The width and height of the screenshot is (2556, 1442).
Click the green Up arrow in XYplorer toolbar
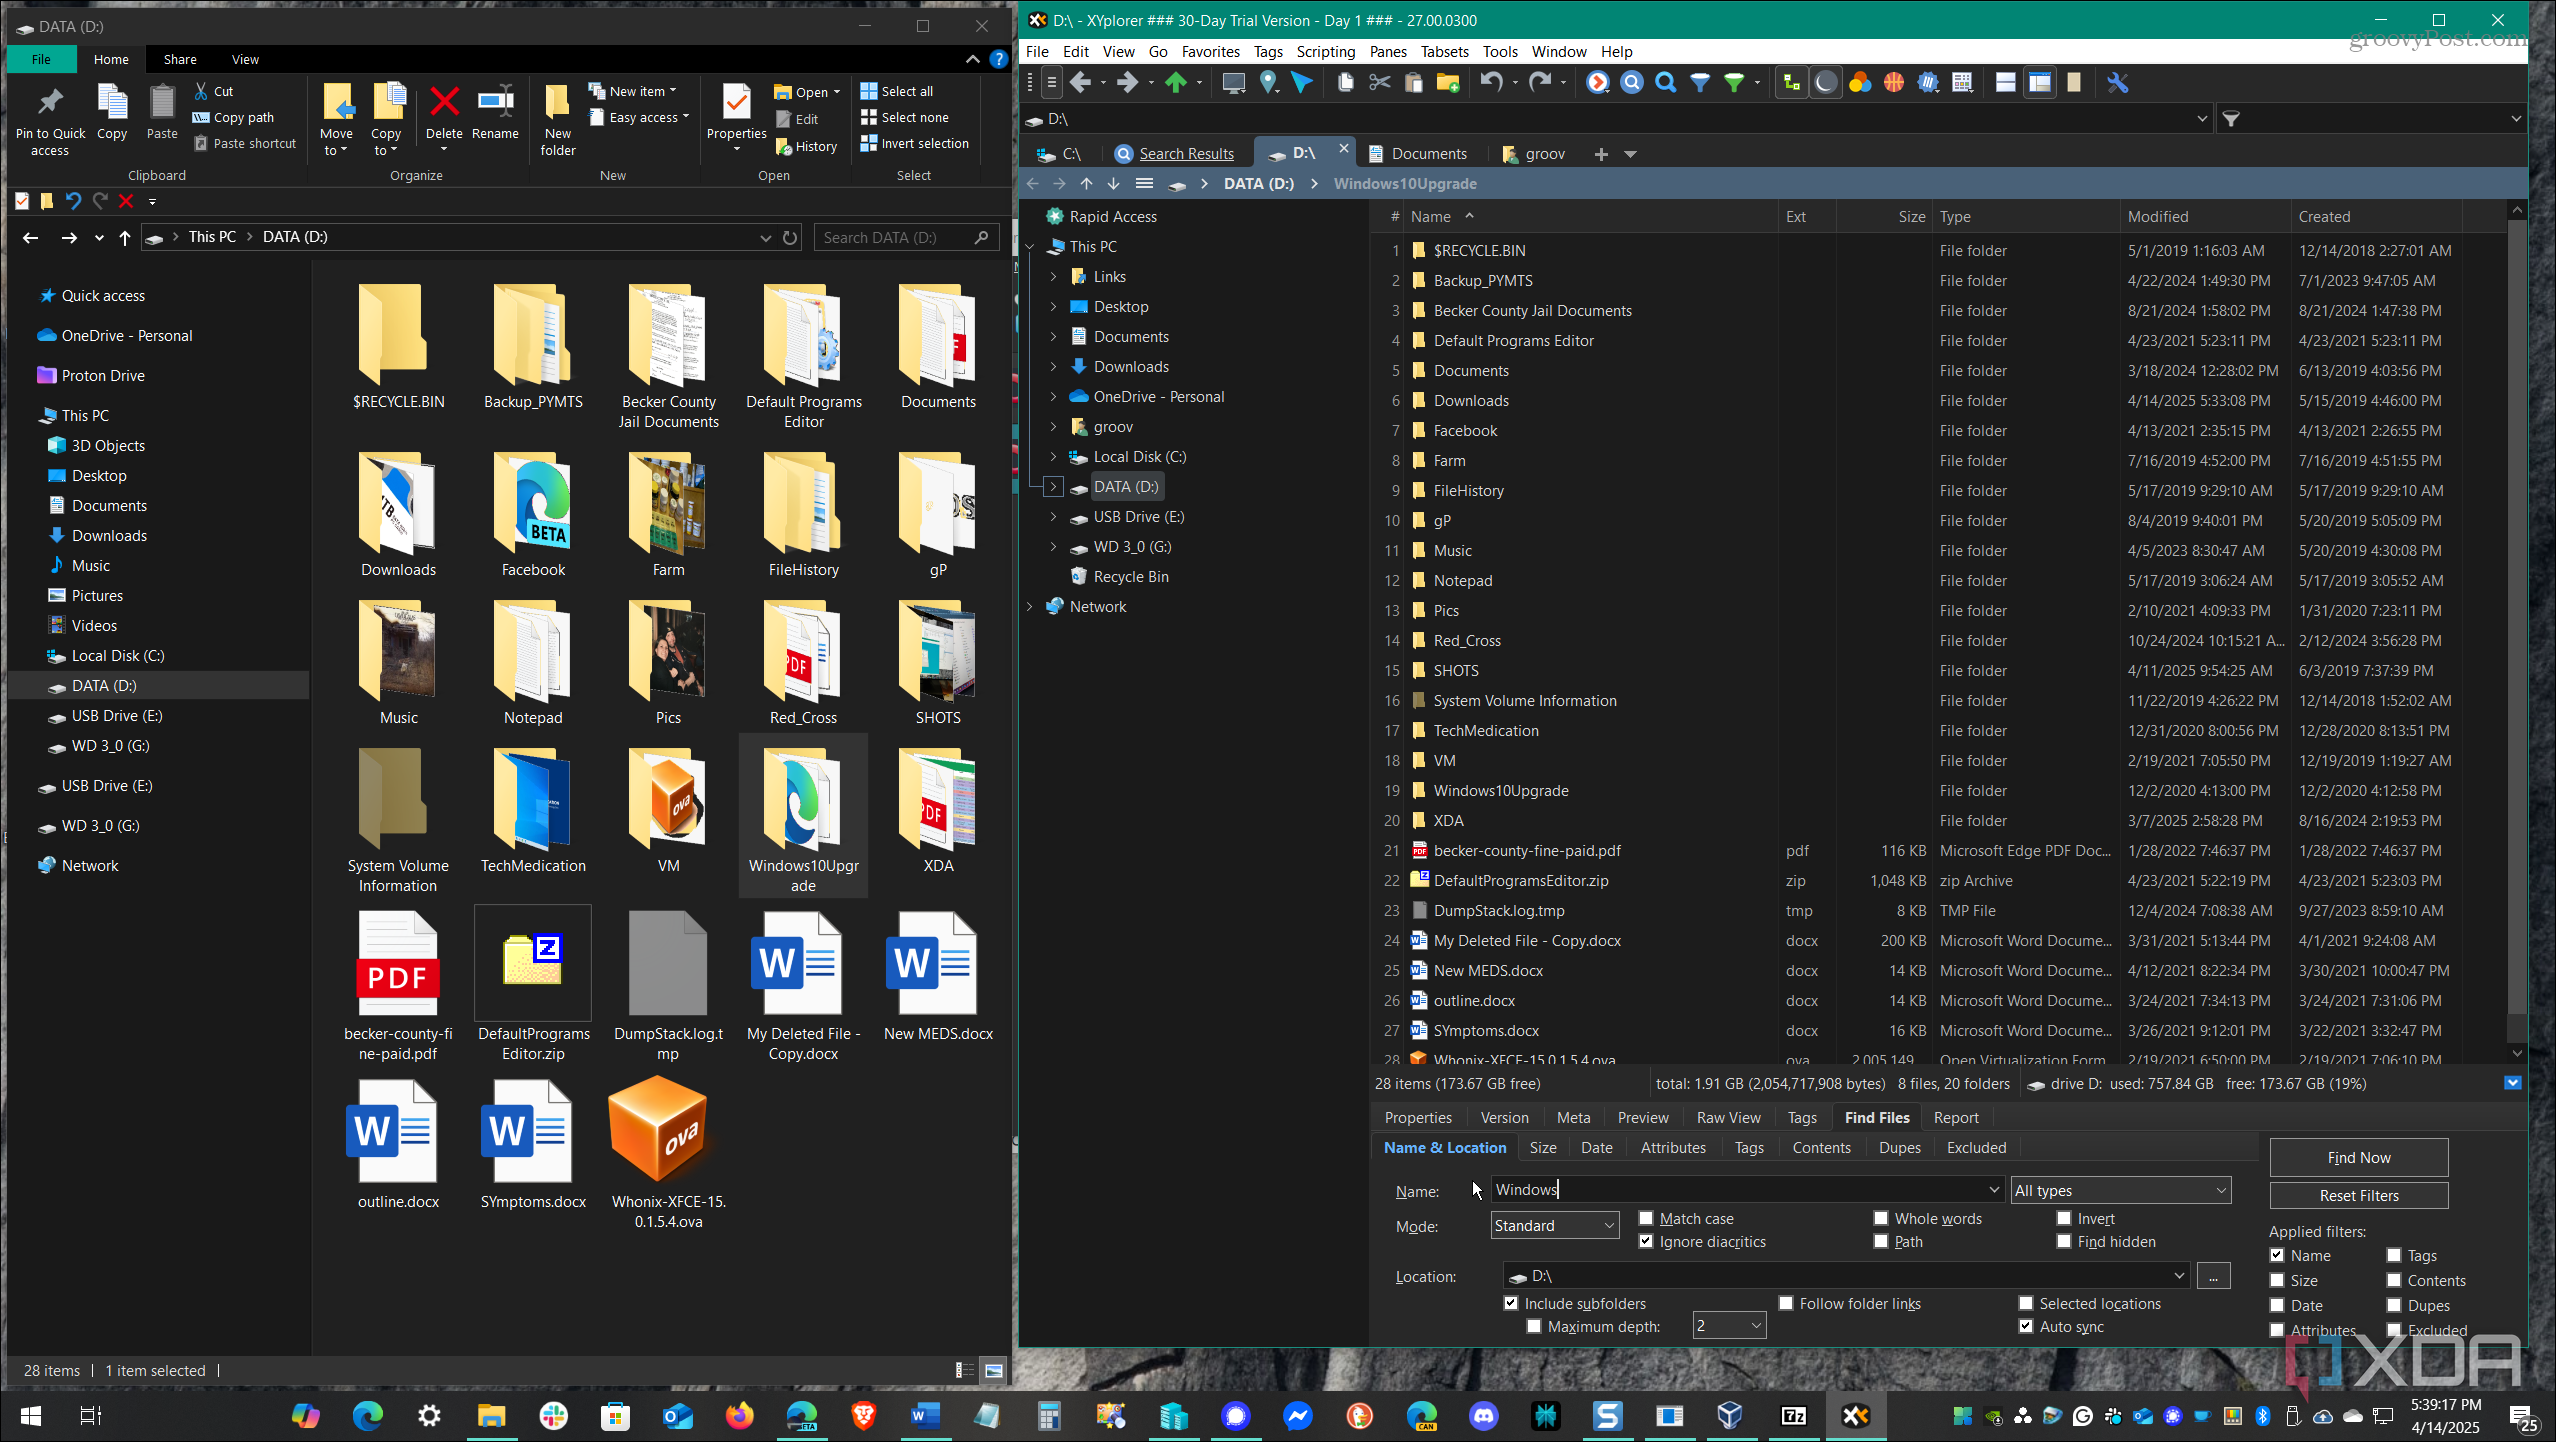pyautogui.click(x=1176, y=83)
